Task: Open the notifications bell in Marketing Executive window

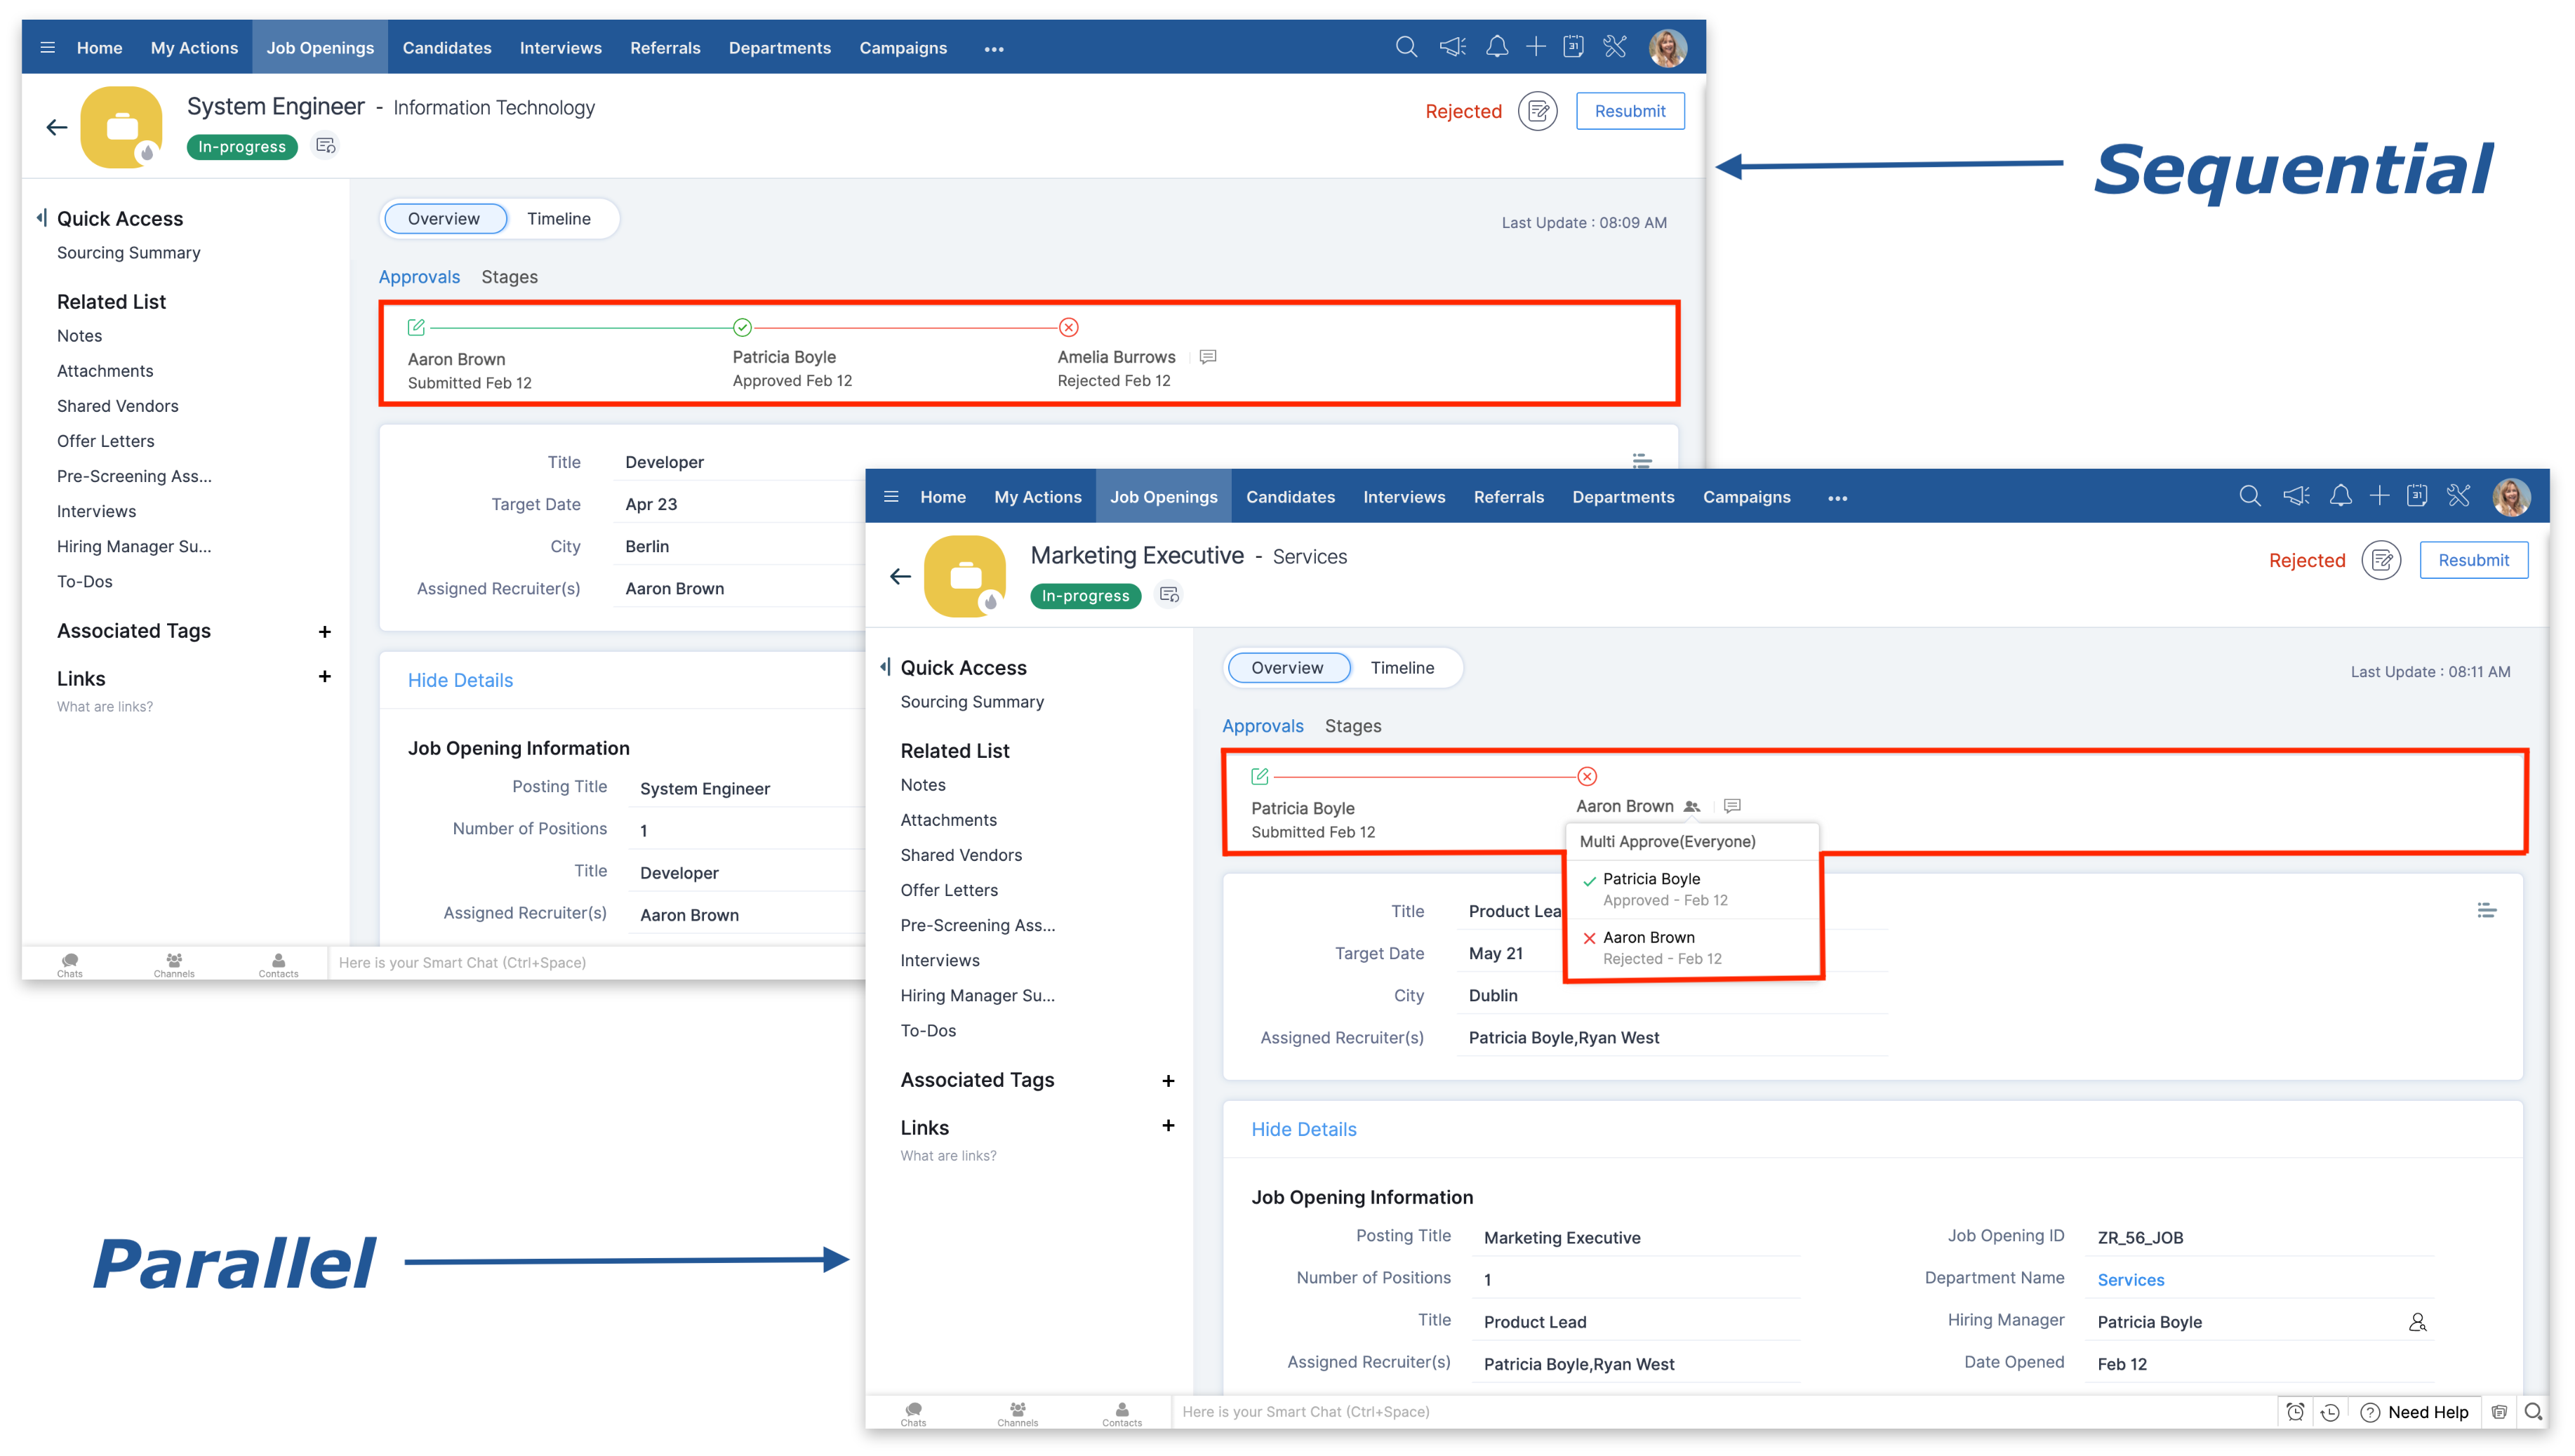Action: [2340, 496]
